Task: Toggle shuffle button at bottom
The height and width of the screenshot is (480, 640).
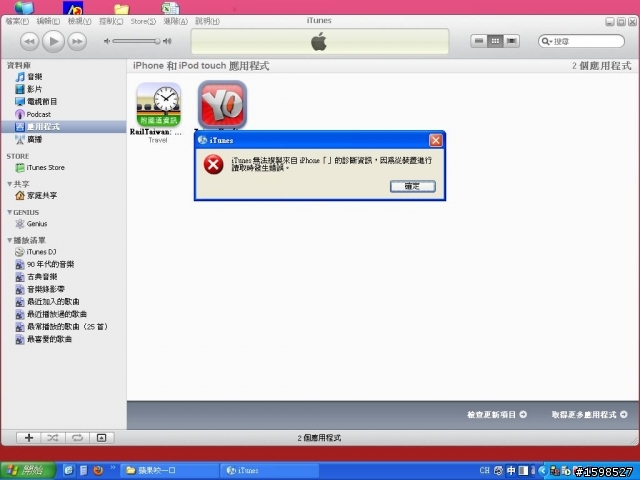Action: coord(53,438)
